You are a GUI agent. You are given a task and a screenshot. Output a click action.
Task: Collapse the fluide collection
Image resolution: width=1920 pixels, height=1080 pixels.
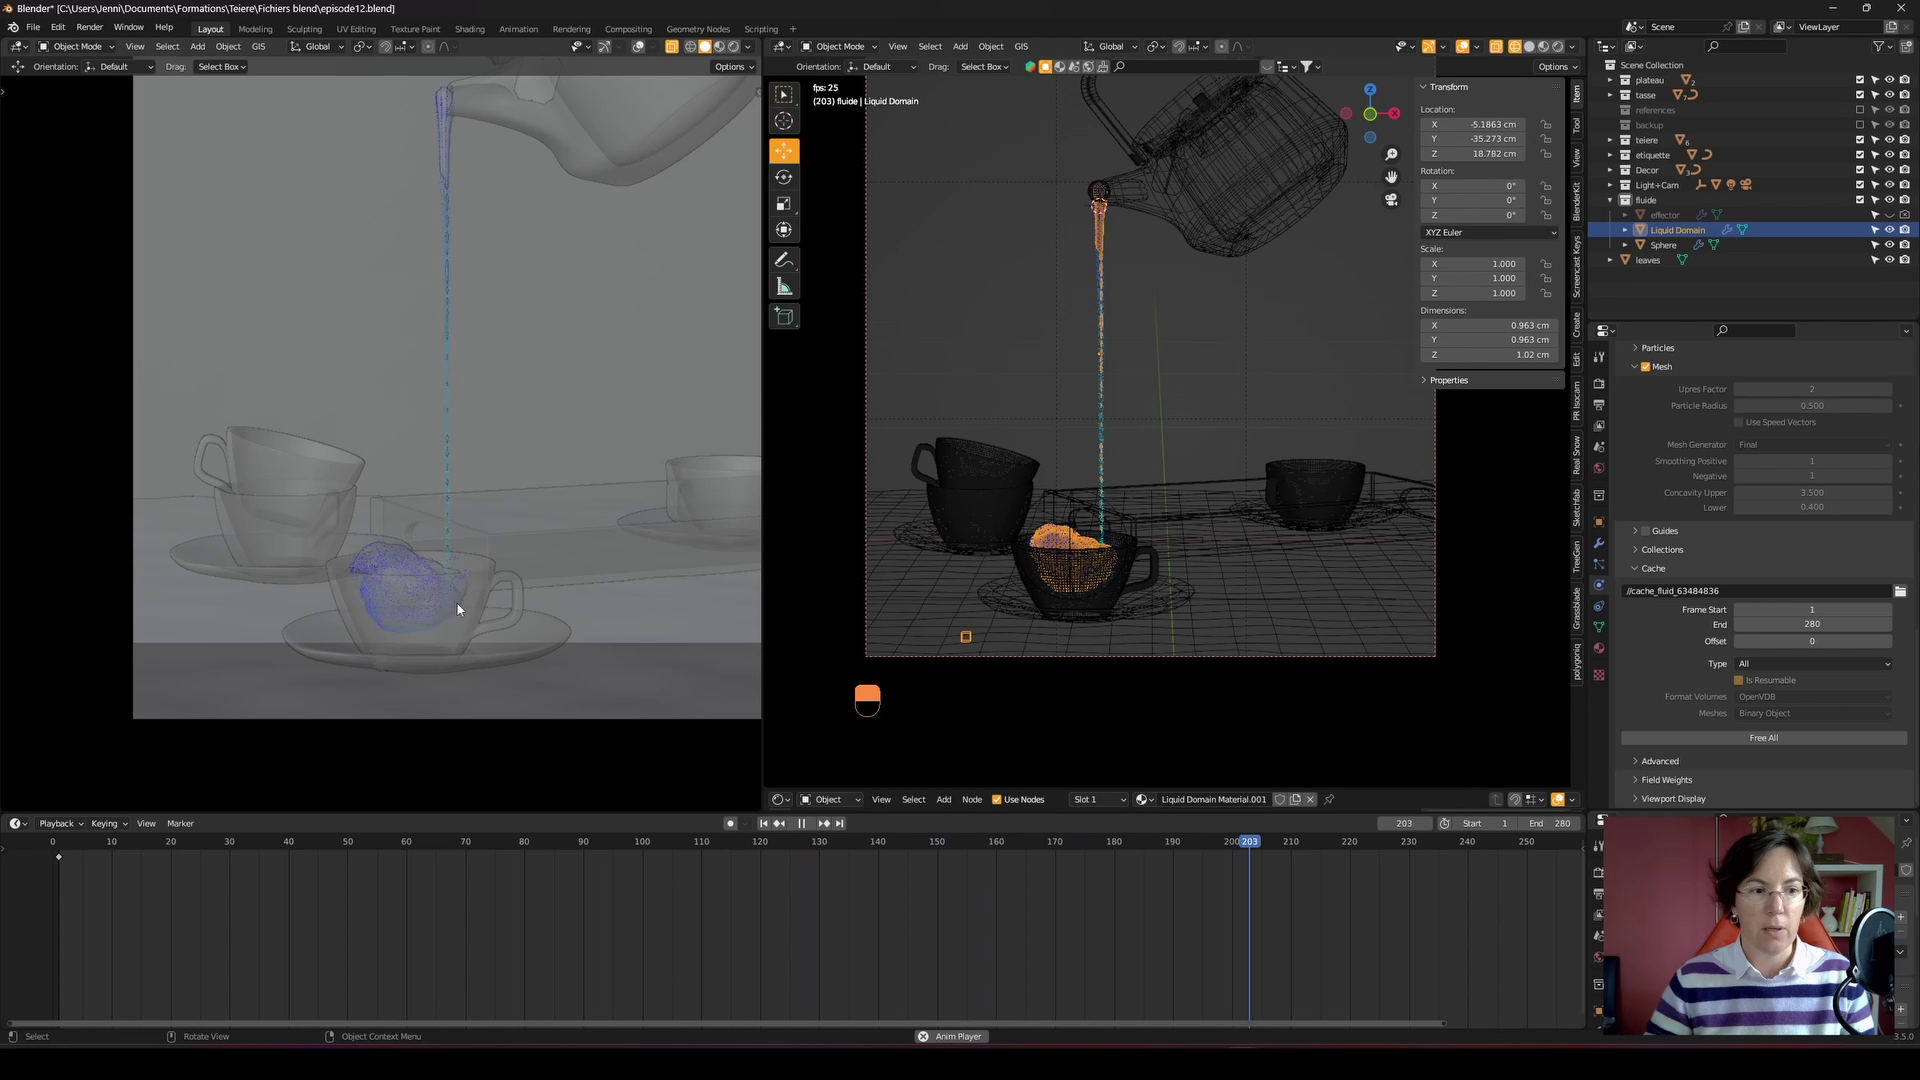[x=1609, y=199]
